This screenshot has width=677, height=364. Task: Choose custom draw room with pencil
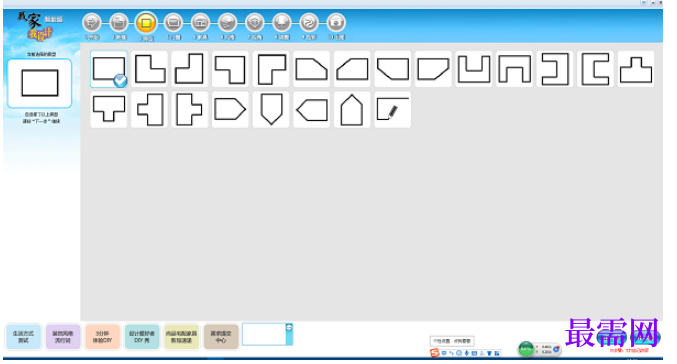(393, 110)
